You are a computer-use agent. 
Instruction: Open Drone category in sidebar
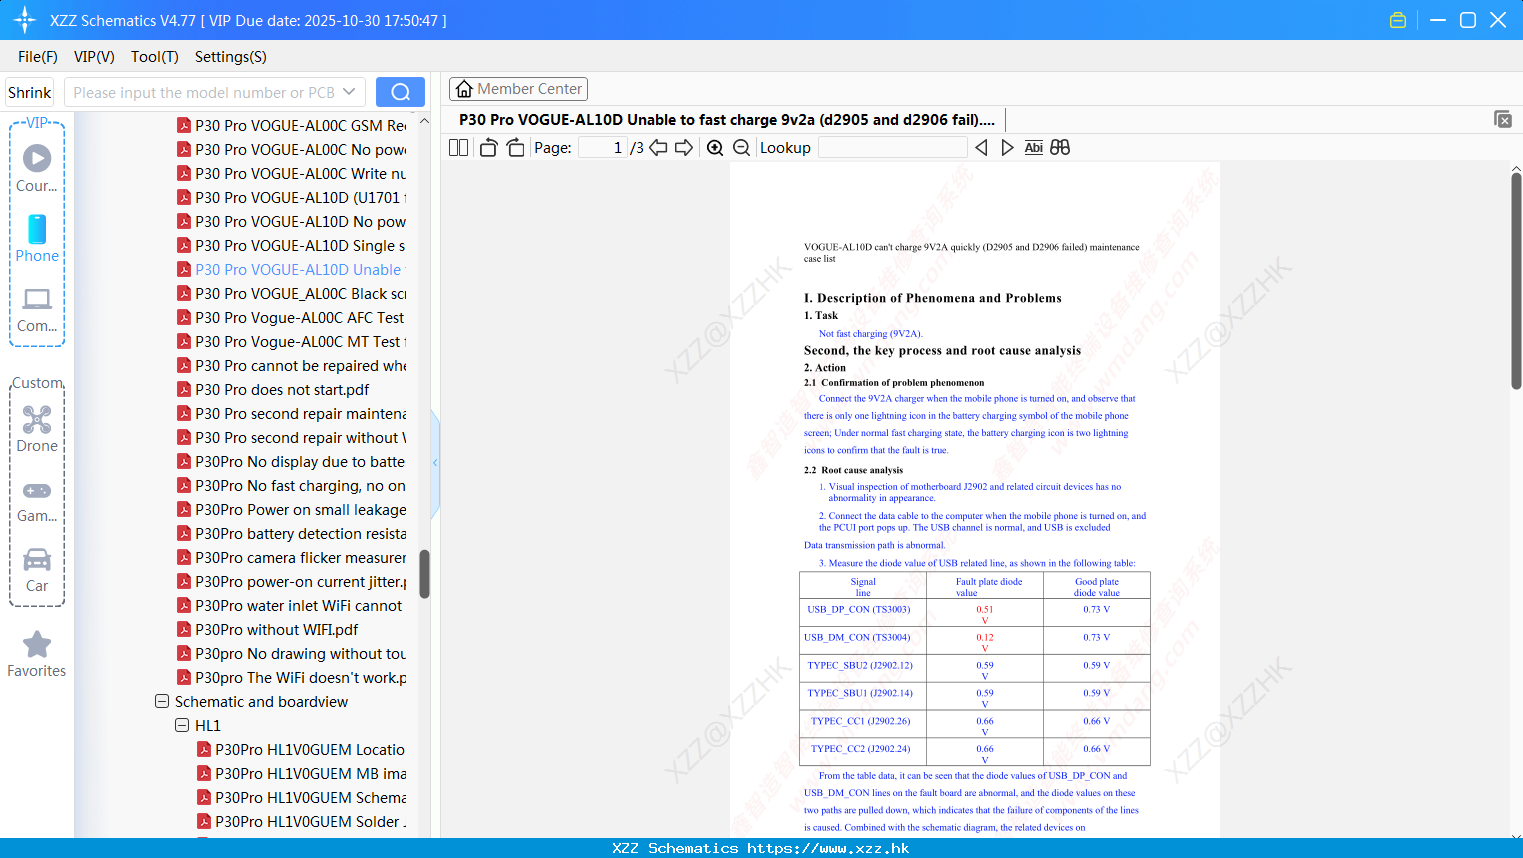(37, 429)
